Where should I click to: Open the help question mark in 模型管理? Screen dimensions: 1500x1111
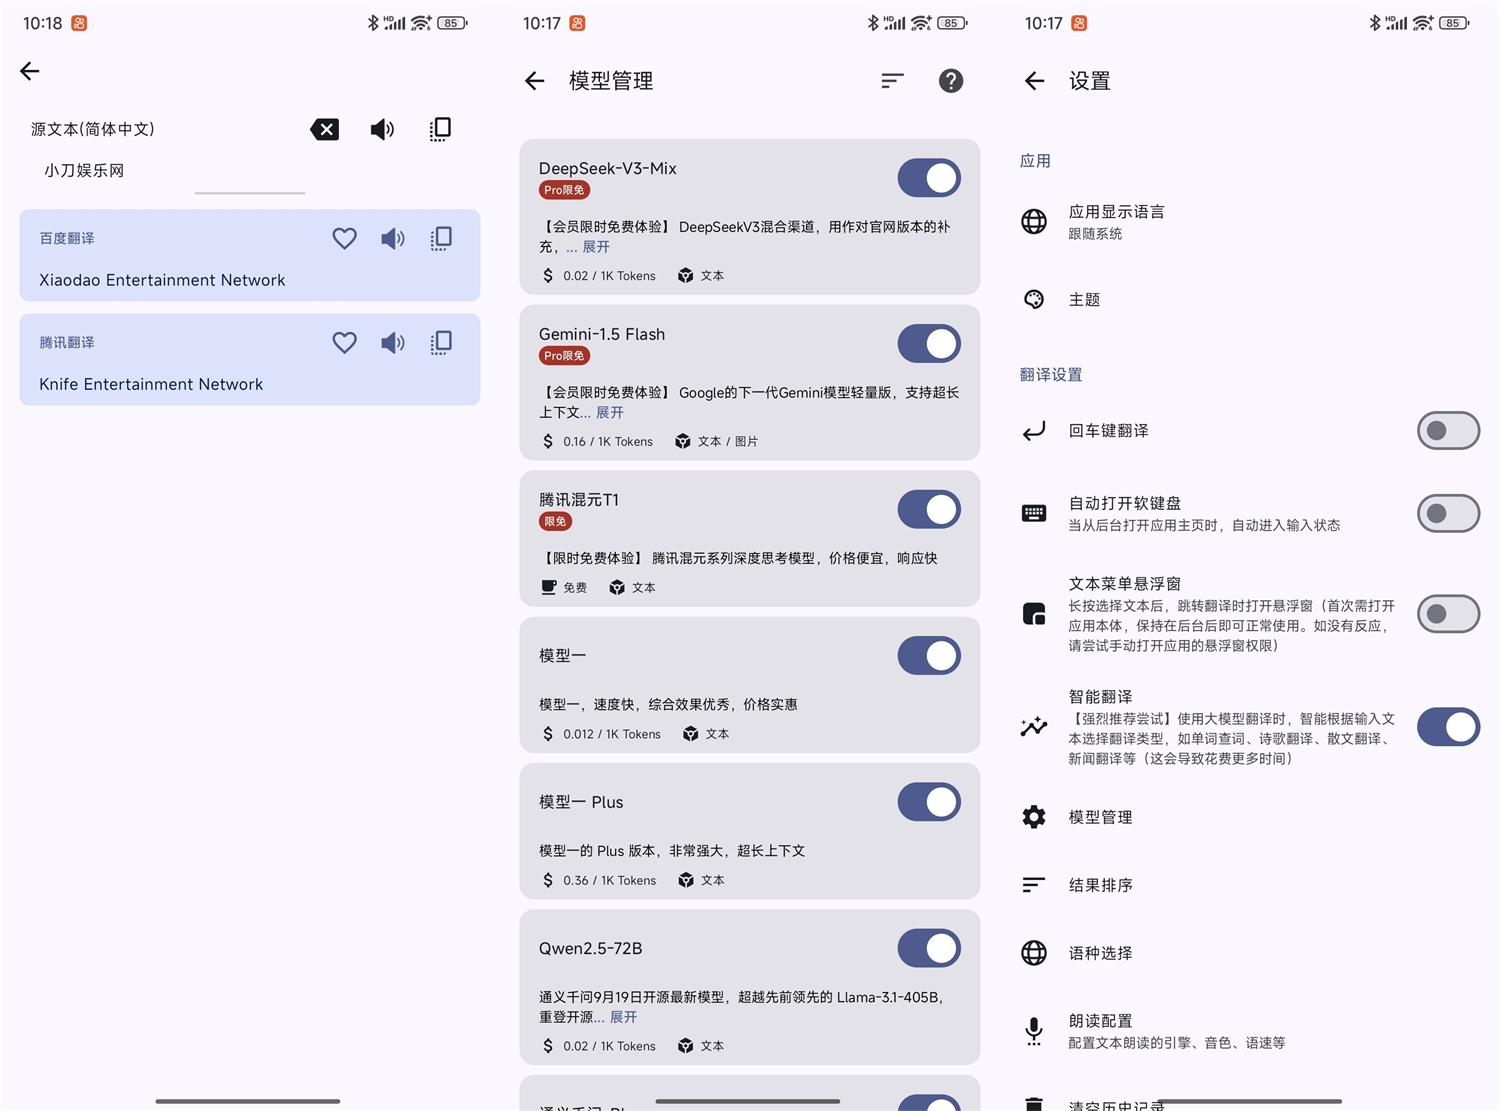(950, 81)
